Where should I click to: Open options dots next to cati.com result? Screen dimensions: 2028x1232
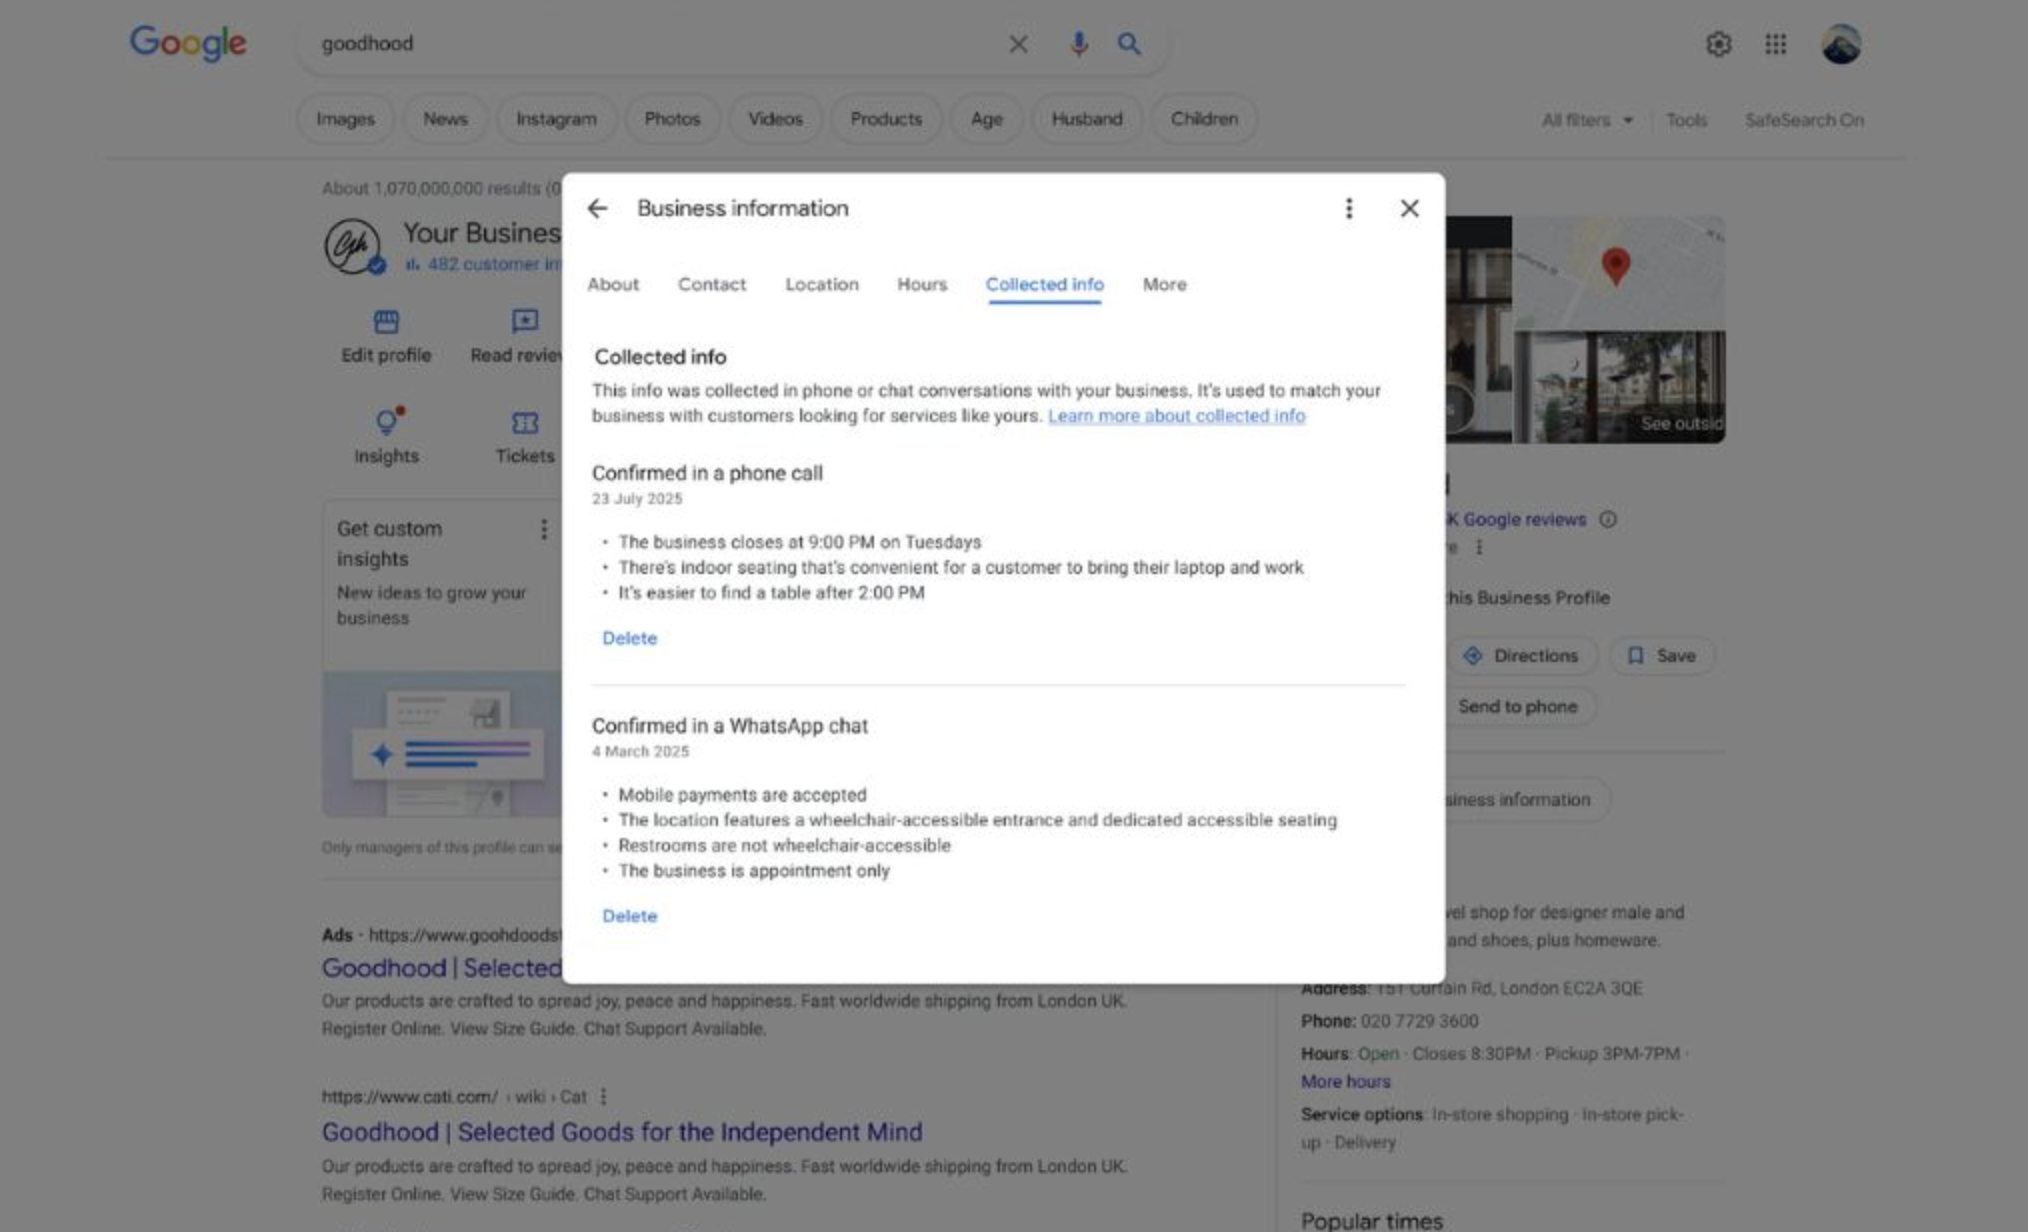click(603, 1097)
